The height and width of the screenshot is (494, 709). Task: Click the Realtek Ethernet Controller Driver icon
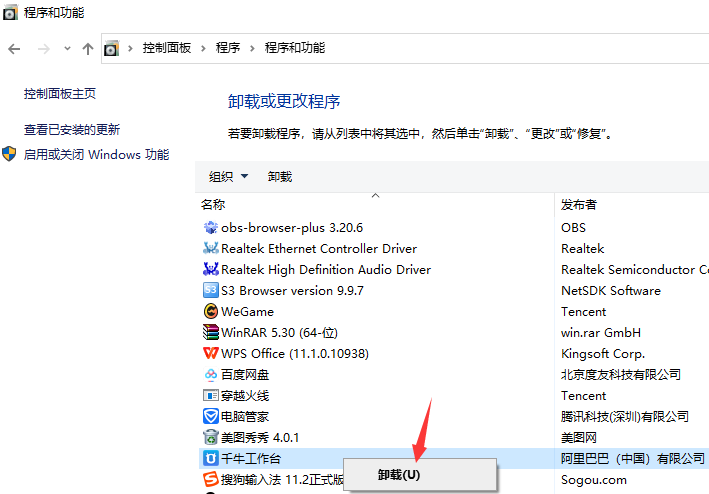pyautogui.click(x=211, y=248)
